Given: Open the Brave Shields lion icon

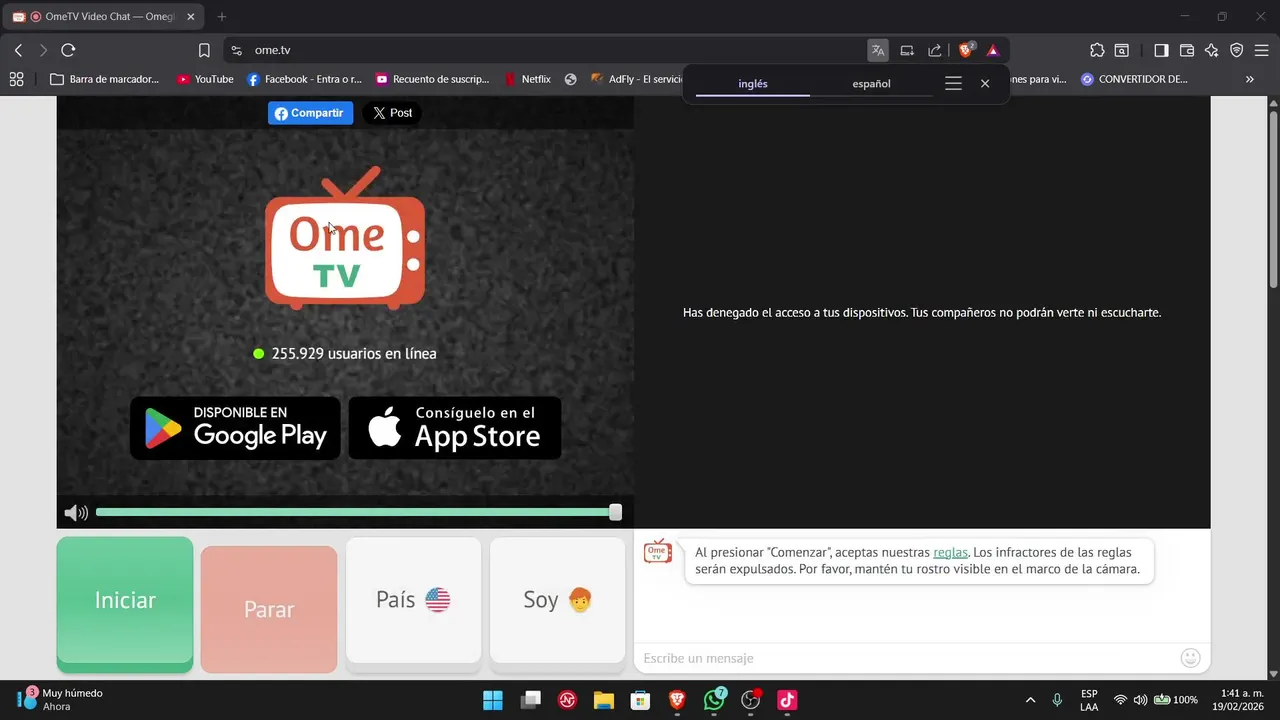Looking at the screenshot, I should pyautogui.click(x=966, y=50).
